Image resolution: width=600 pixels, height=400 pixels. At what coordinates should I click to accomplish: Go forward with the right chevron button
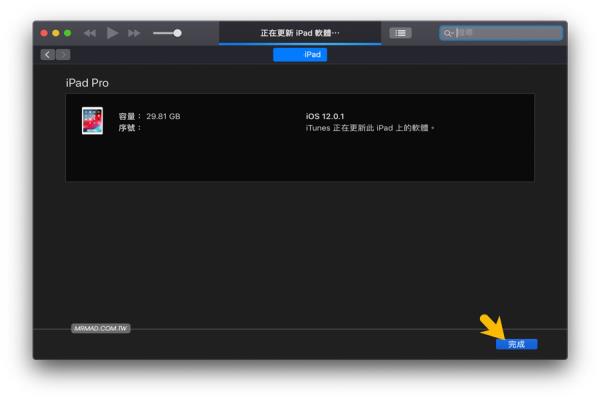pyautogui.click(x=63, y=55)
